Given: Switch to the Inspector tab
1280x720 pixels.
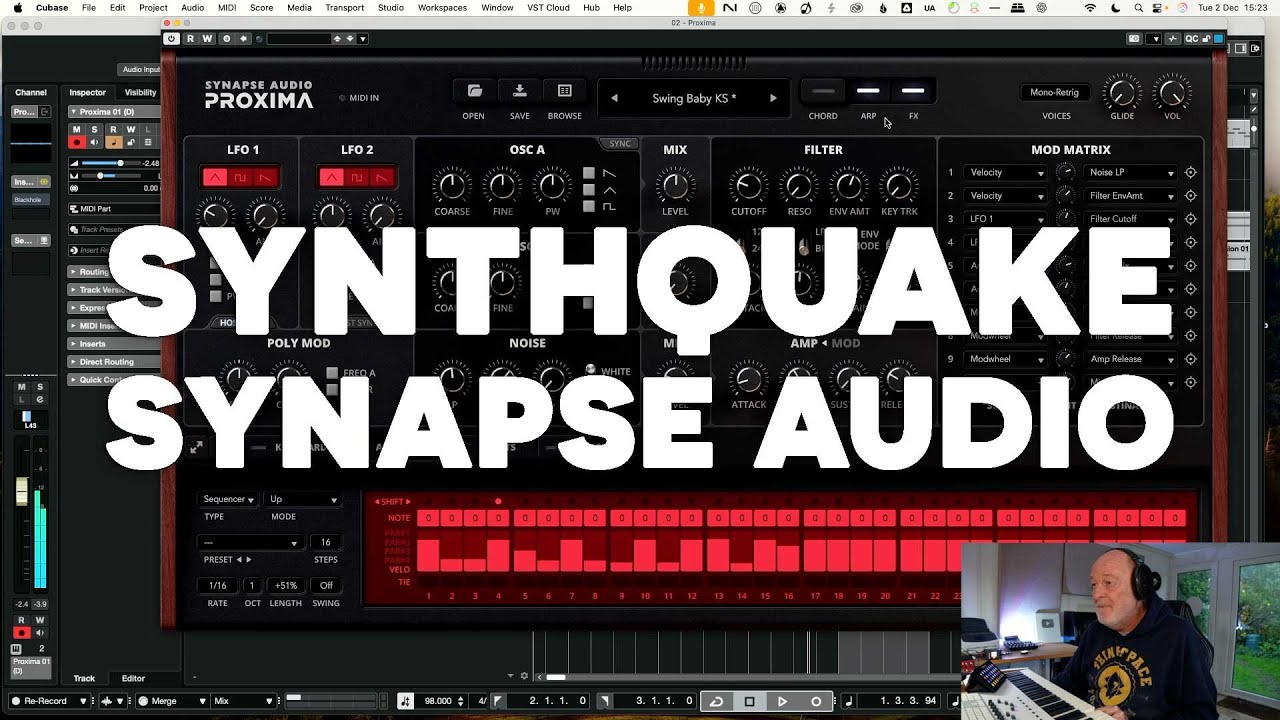Looking at the screenshot, I should pos(87,93).
